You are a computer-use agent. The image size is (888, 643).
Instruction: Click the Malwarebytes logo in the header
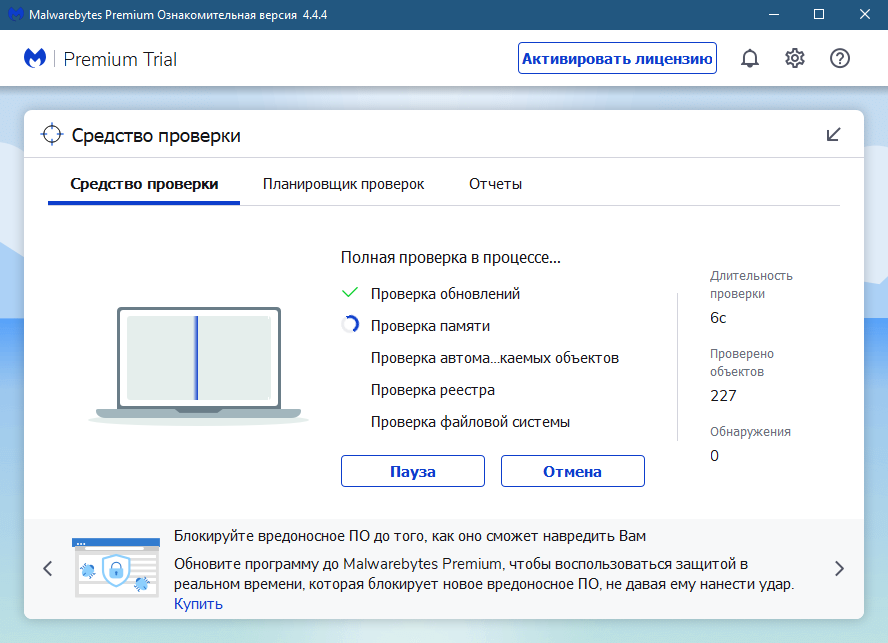[x=35, y=58]
